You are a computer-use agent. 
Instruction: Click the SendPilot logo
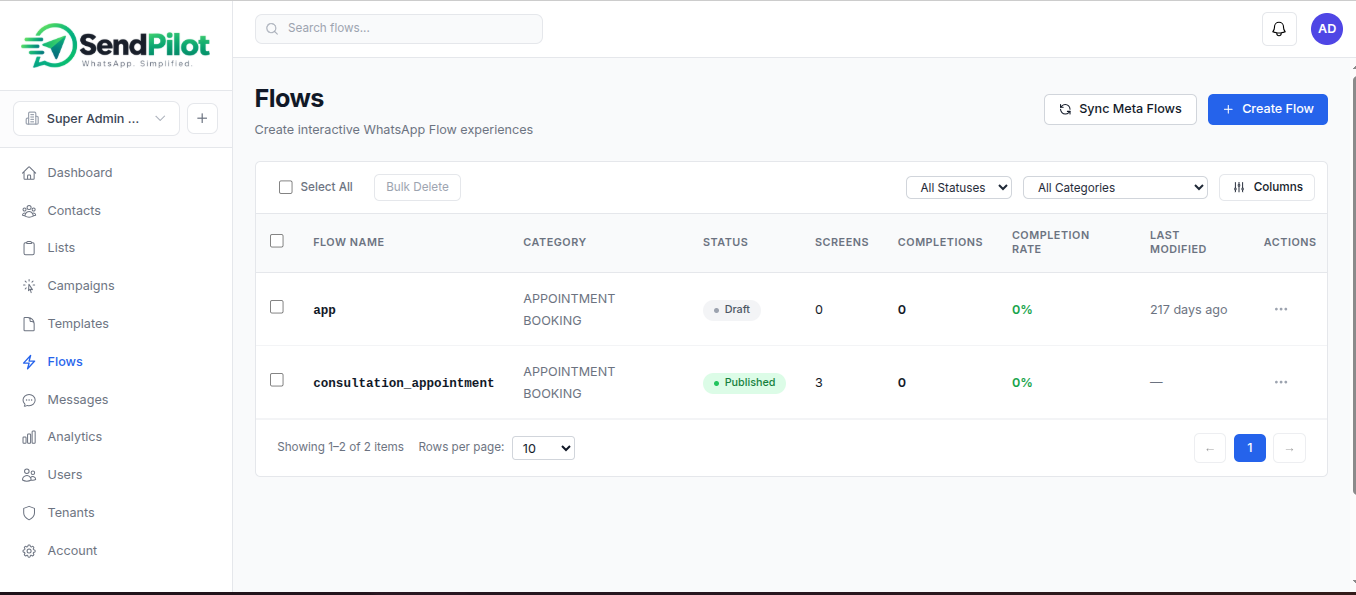coord(116,45)
